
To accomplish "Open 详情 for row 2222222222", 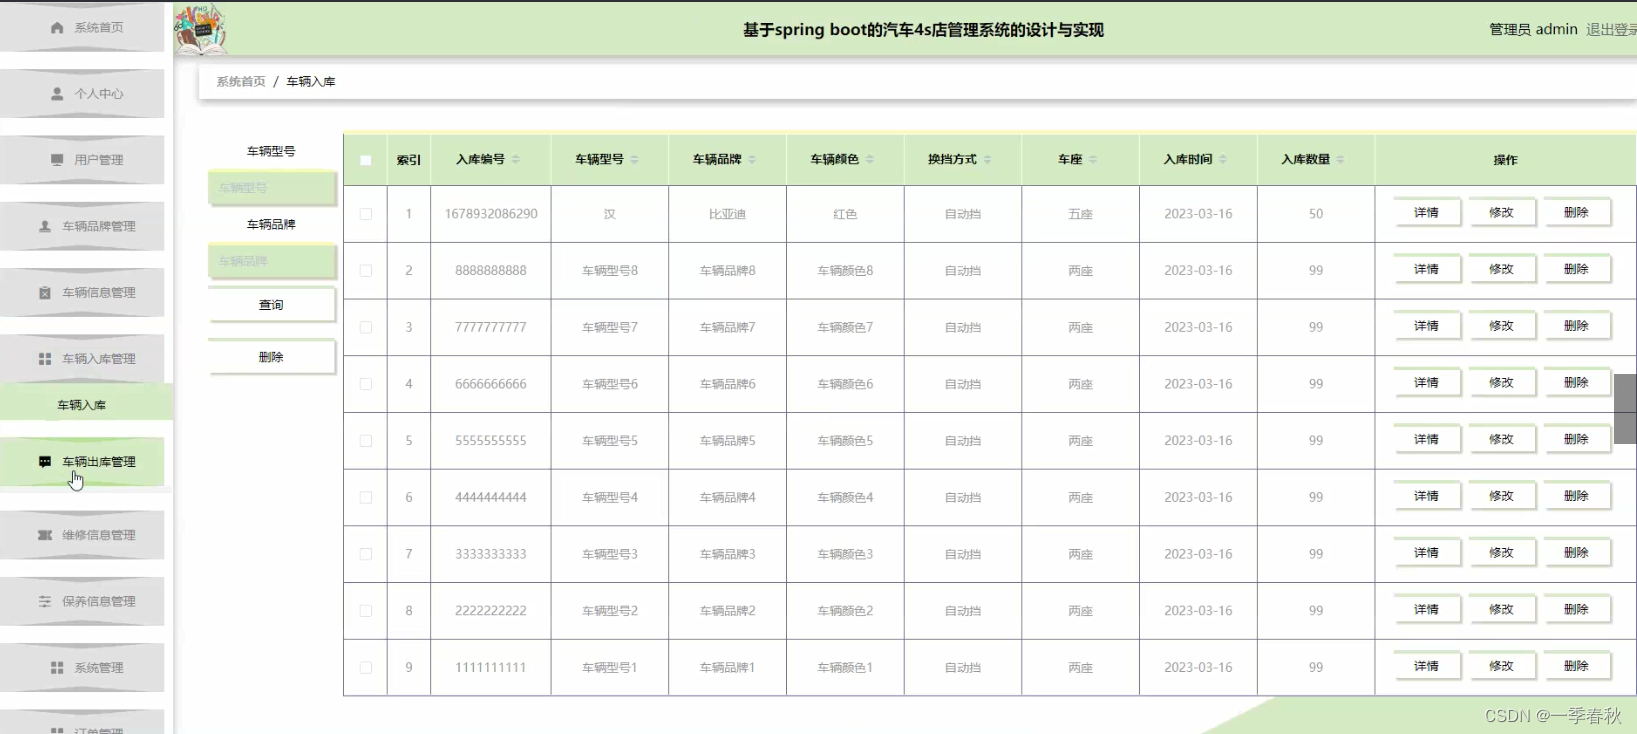I will 1426,609.
